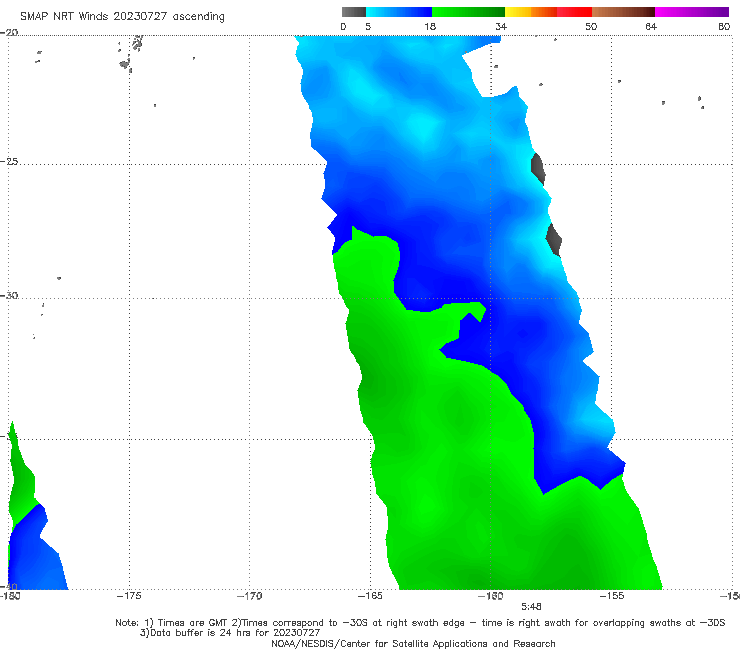Click the NOAA/NESDIS credit line
Viewport: 740px width, 650px height.
pyautogui.click(x=413, y=644)
